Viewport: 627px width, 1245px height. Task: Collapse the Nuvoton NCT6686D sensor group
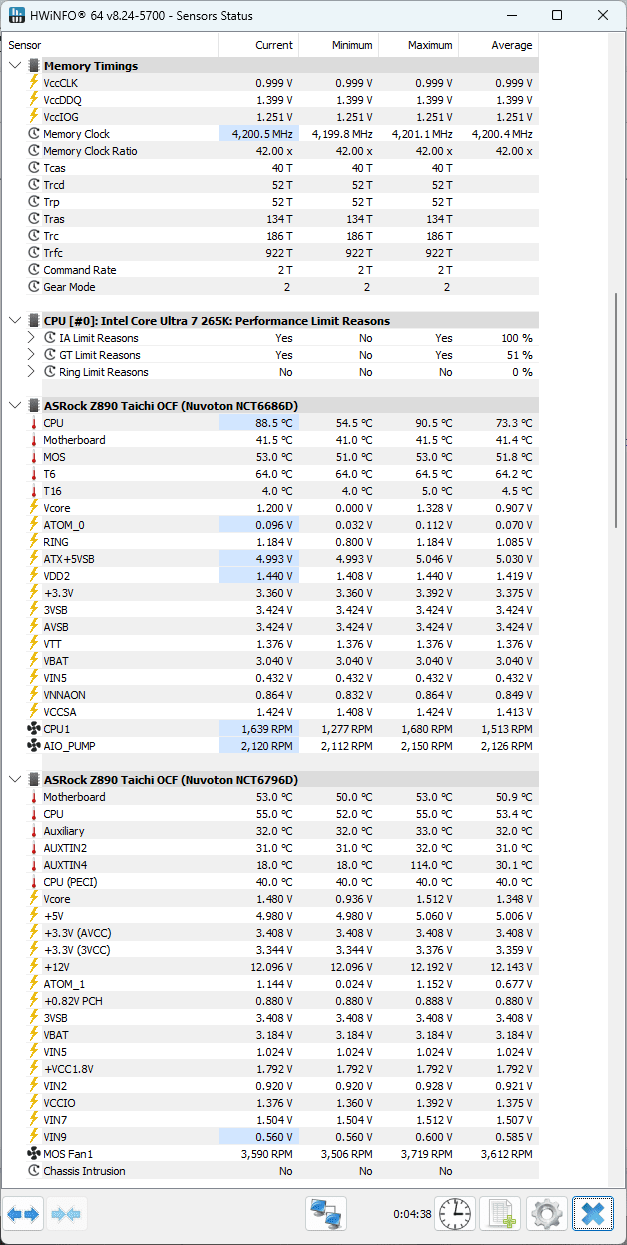tap(14, 406)
